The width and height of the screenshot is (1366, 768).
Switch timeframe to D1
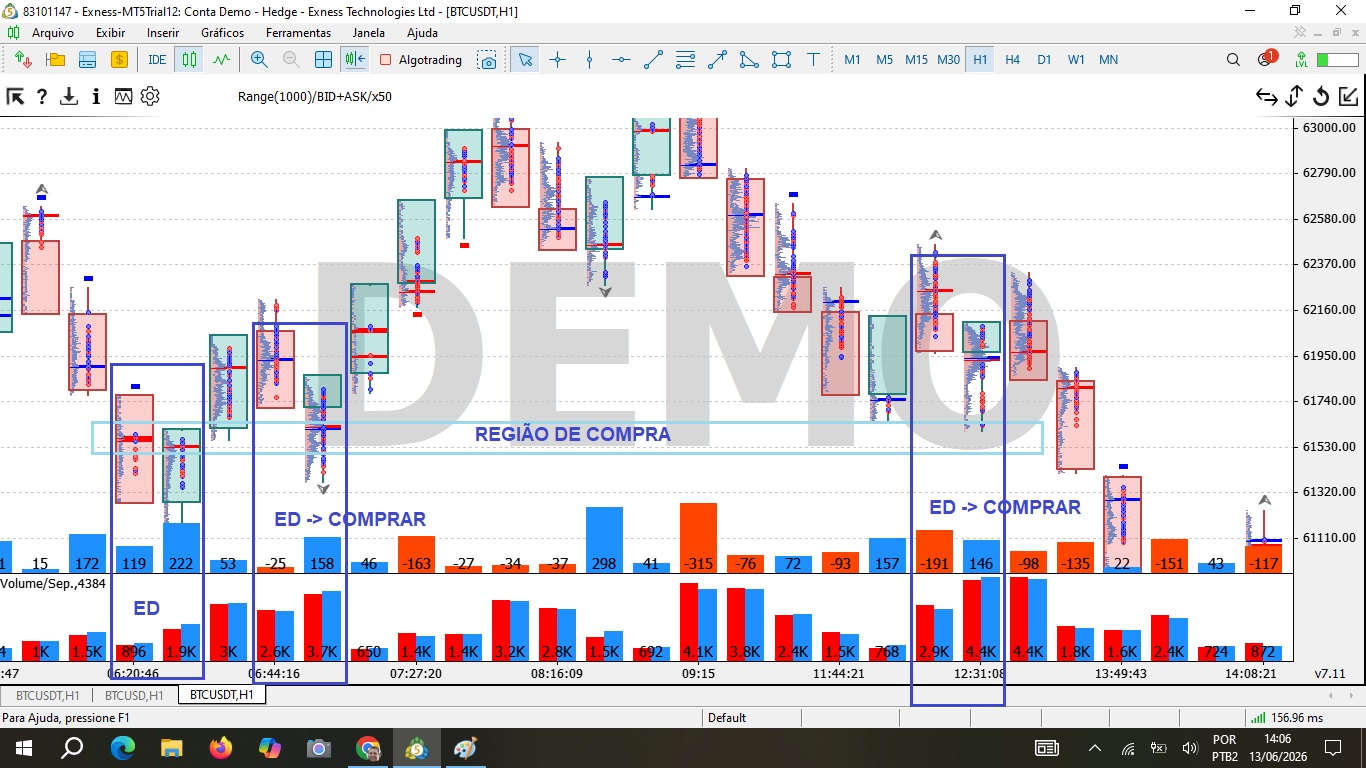click(1044, 59)
